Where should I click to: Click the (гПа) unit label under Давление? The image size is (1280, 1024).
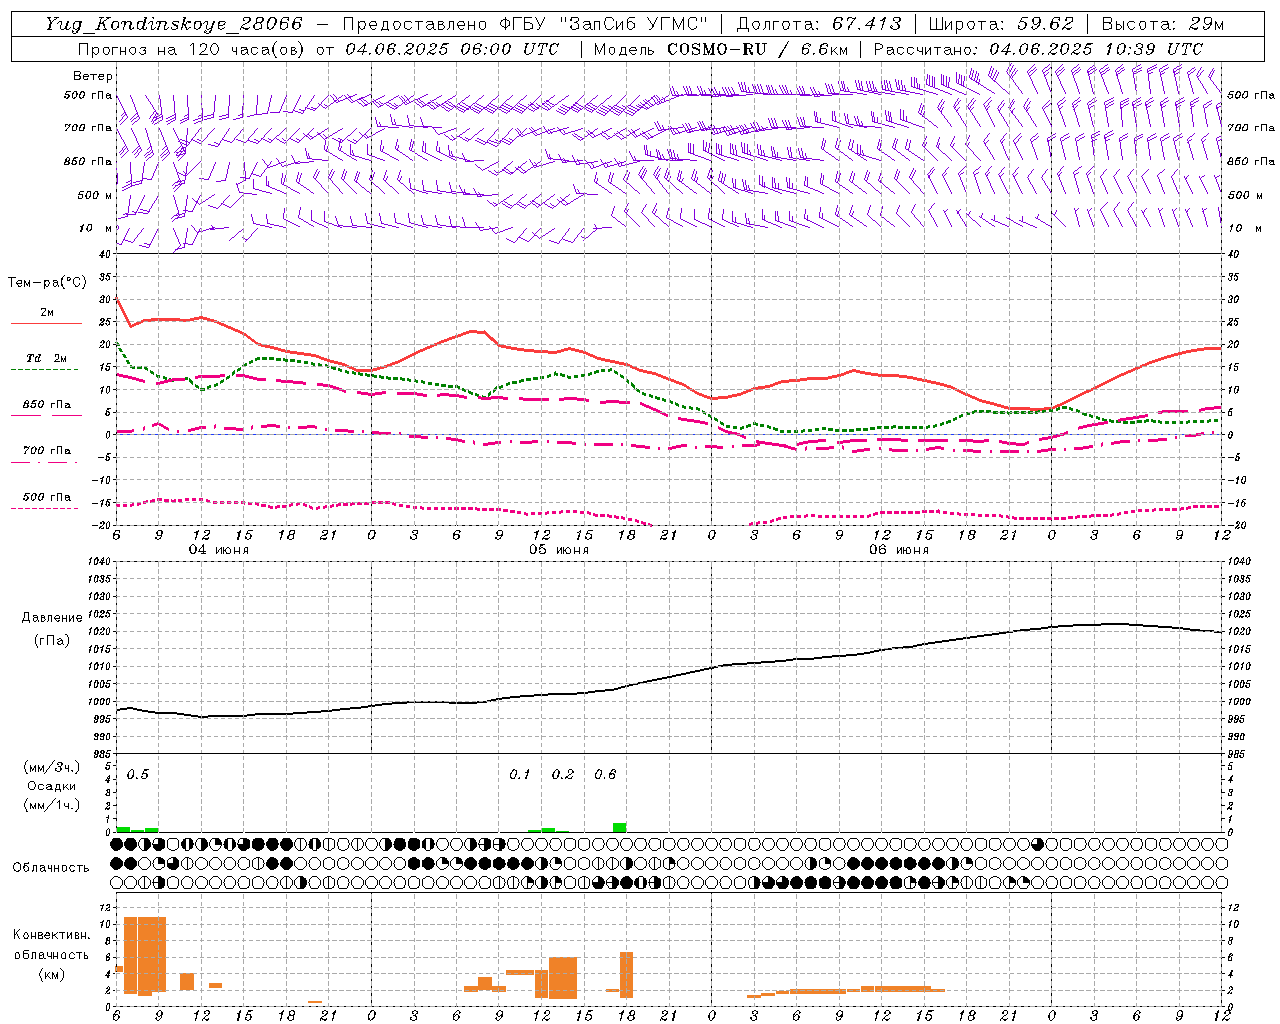(x=50, y=641)
